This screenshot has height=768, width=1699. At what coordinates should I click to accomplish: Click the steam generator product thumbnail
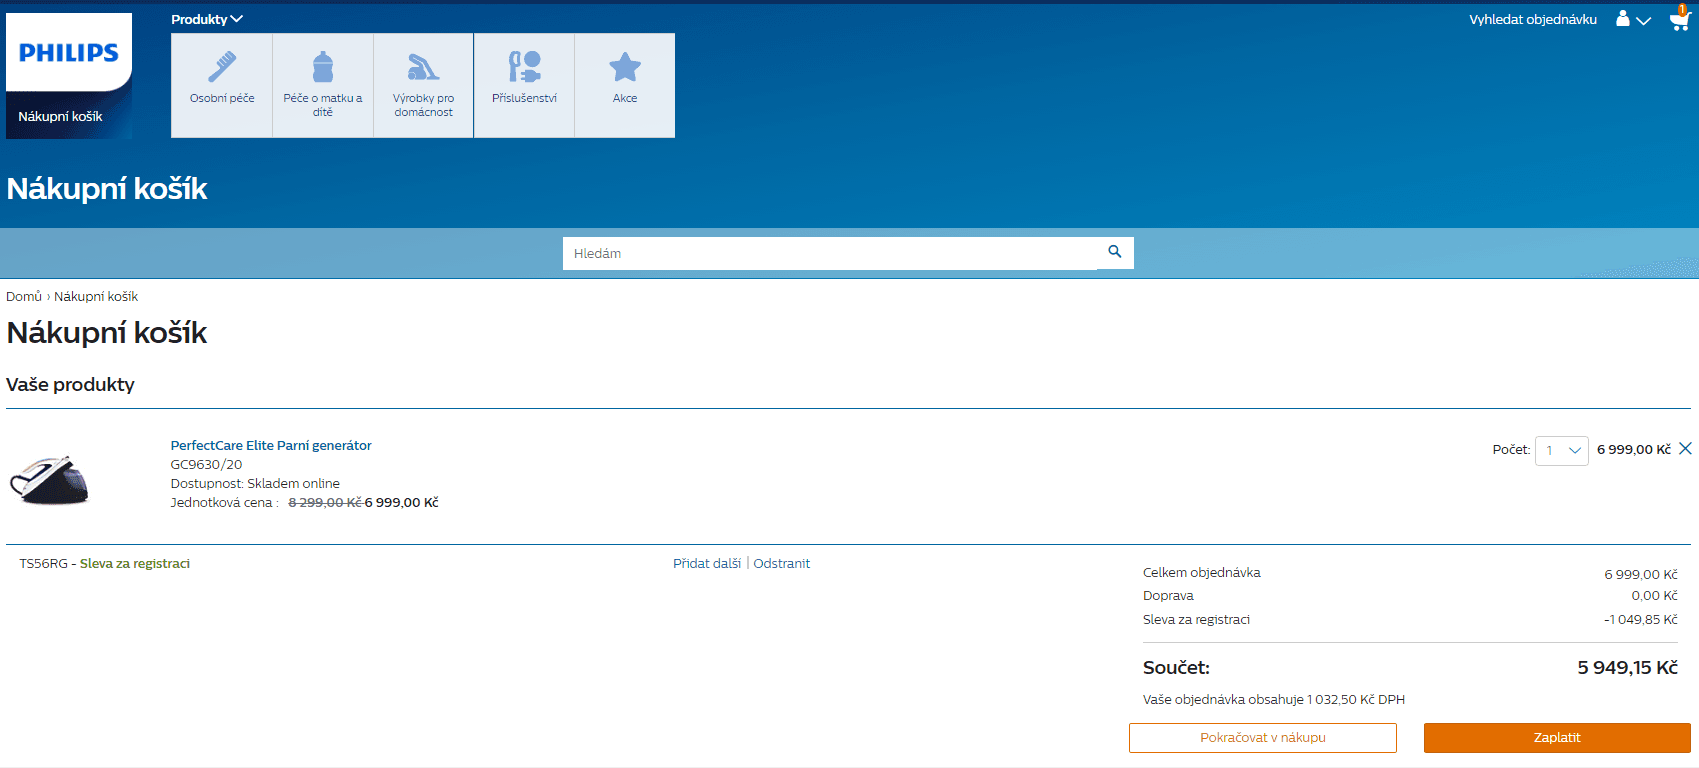coord(49,480)
